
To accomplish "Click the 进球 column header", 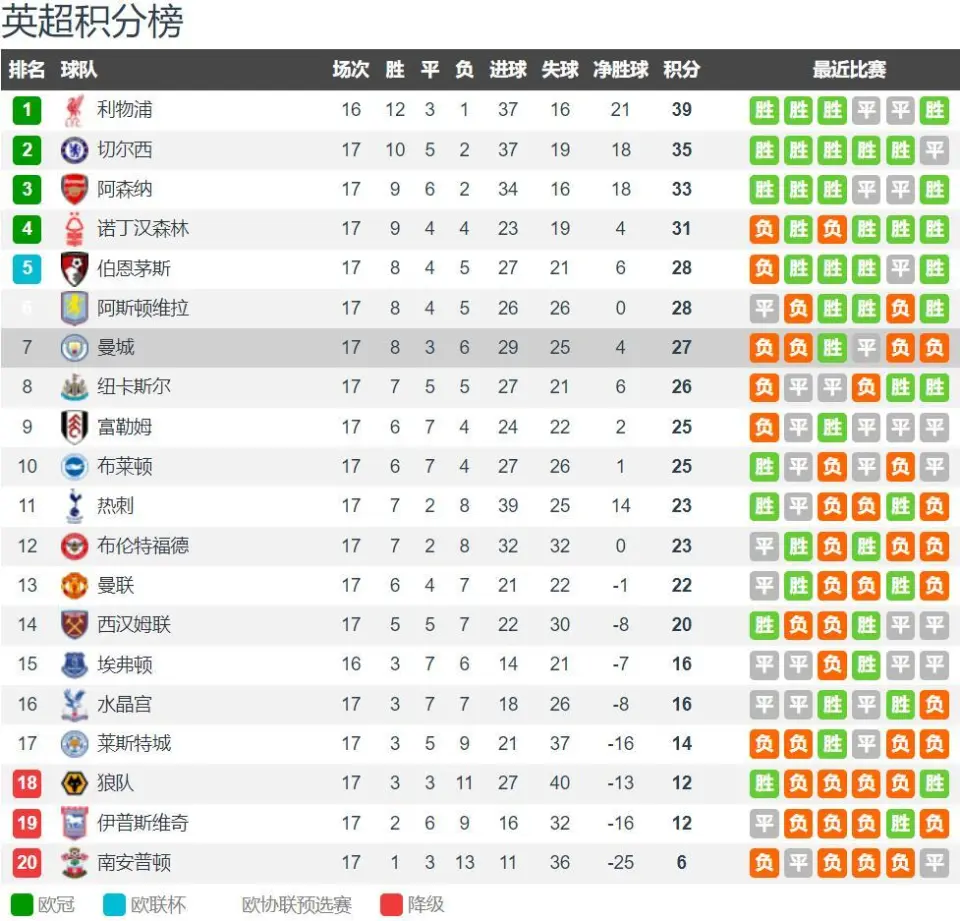I will [x=508, y=69].
